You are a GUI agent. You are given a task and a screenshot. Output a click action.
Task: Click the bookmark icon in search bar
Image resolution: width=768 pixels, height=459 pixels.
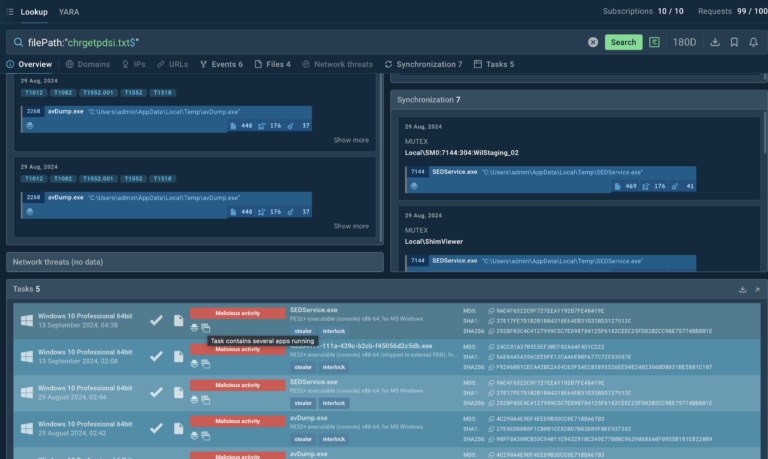(734, 42)
